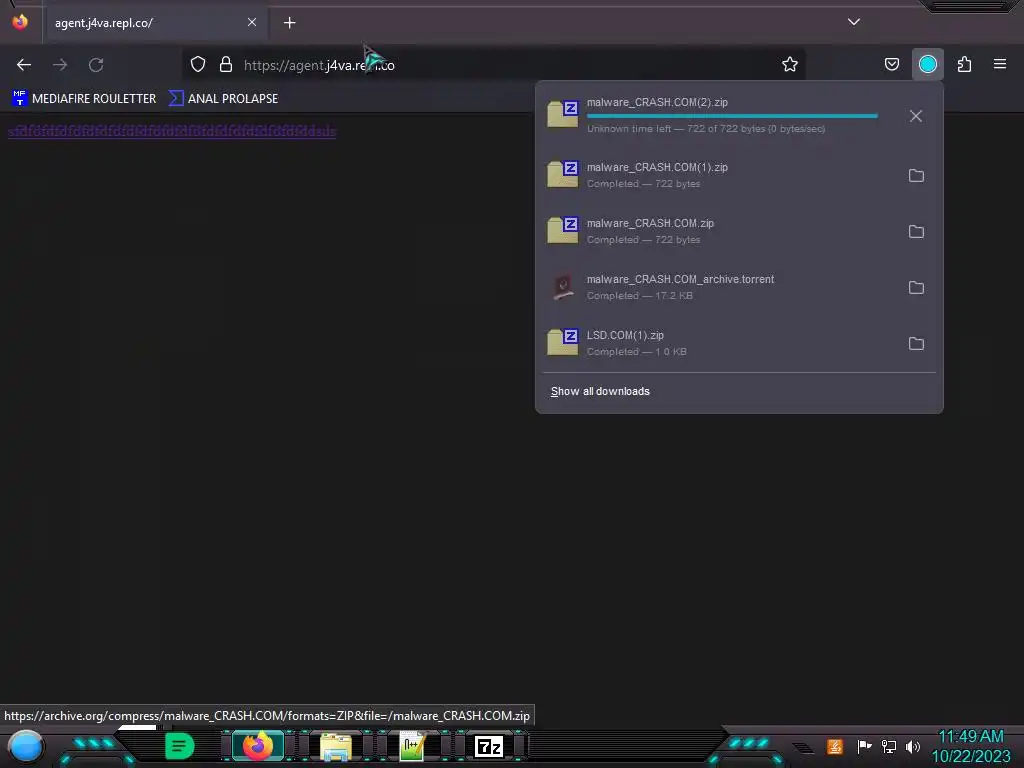Open the Save to Pocket icon
The height and width of the screenshot is (768, 1024).
[891, 64]
